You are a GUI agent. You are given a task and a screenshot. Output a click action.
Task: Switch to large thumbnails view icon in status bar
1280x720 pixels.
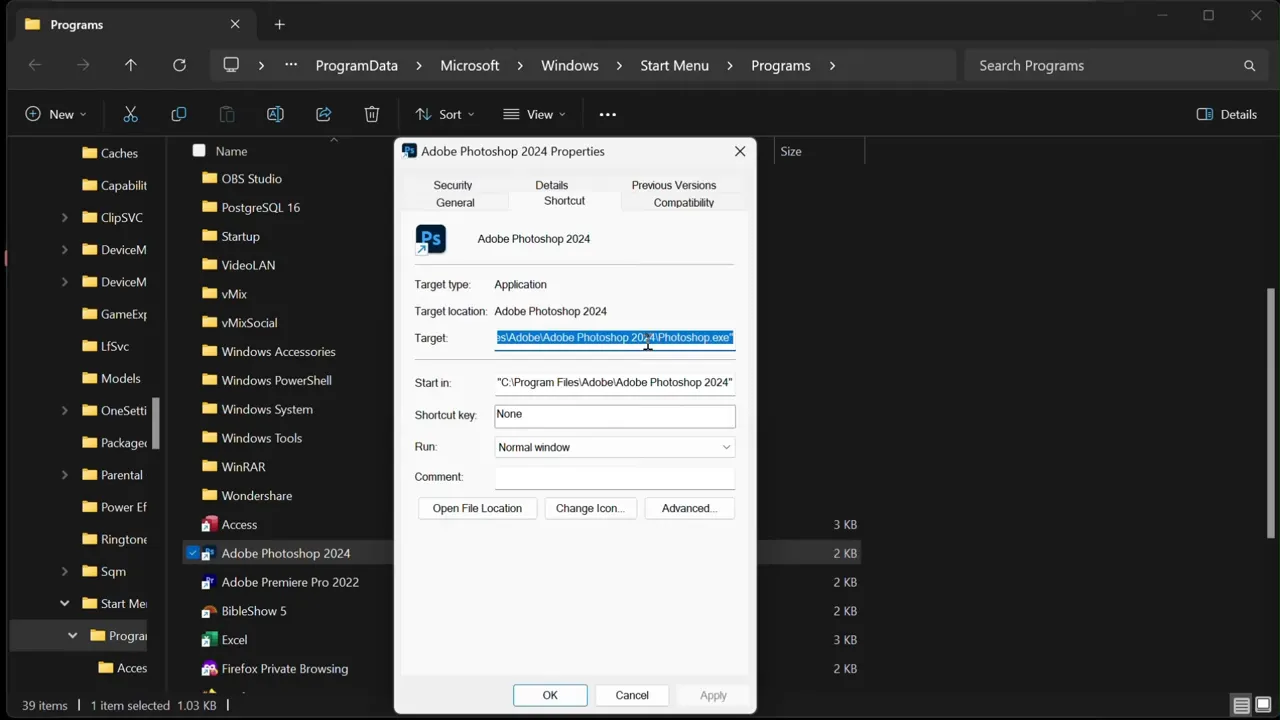tap(1262, 706)
